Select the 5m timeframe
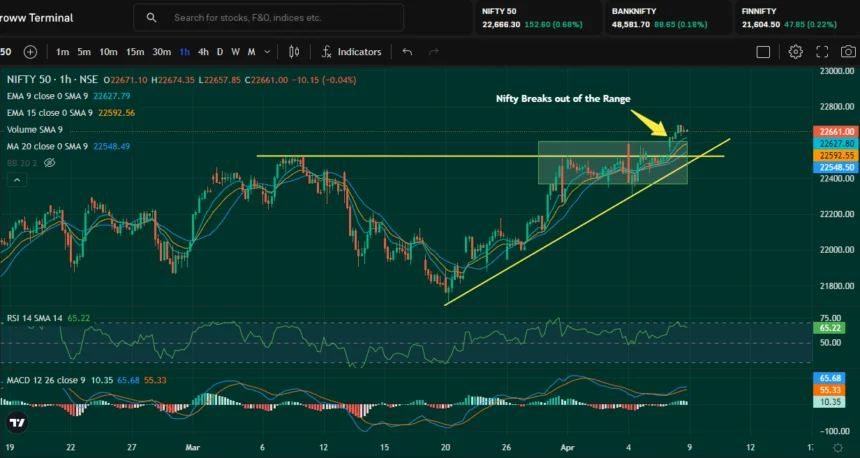 point(84,52)
